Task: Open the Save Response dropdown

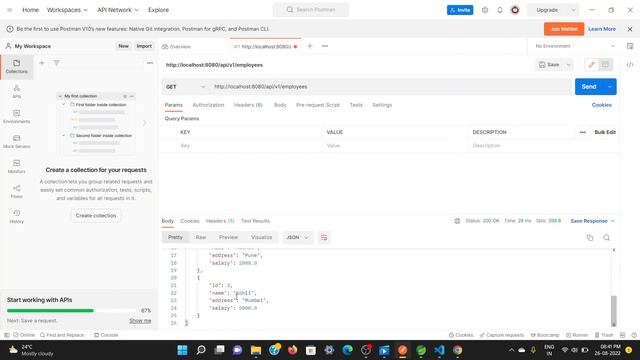Action: click(592, 221)
